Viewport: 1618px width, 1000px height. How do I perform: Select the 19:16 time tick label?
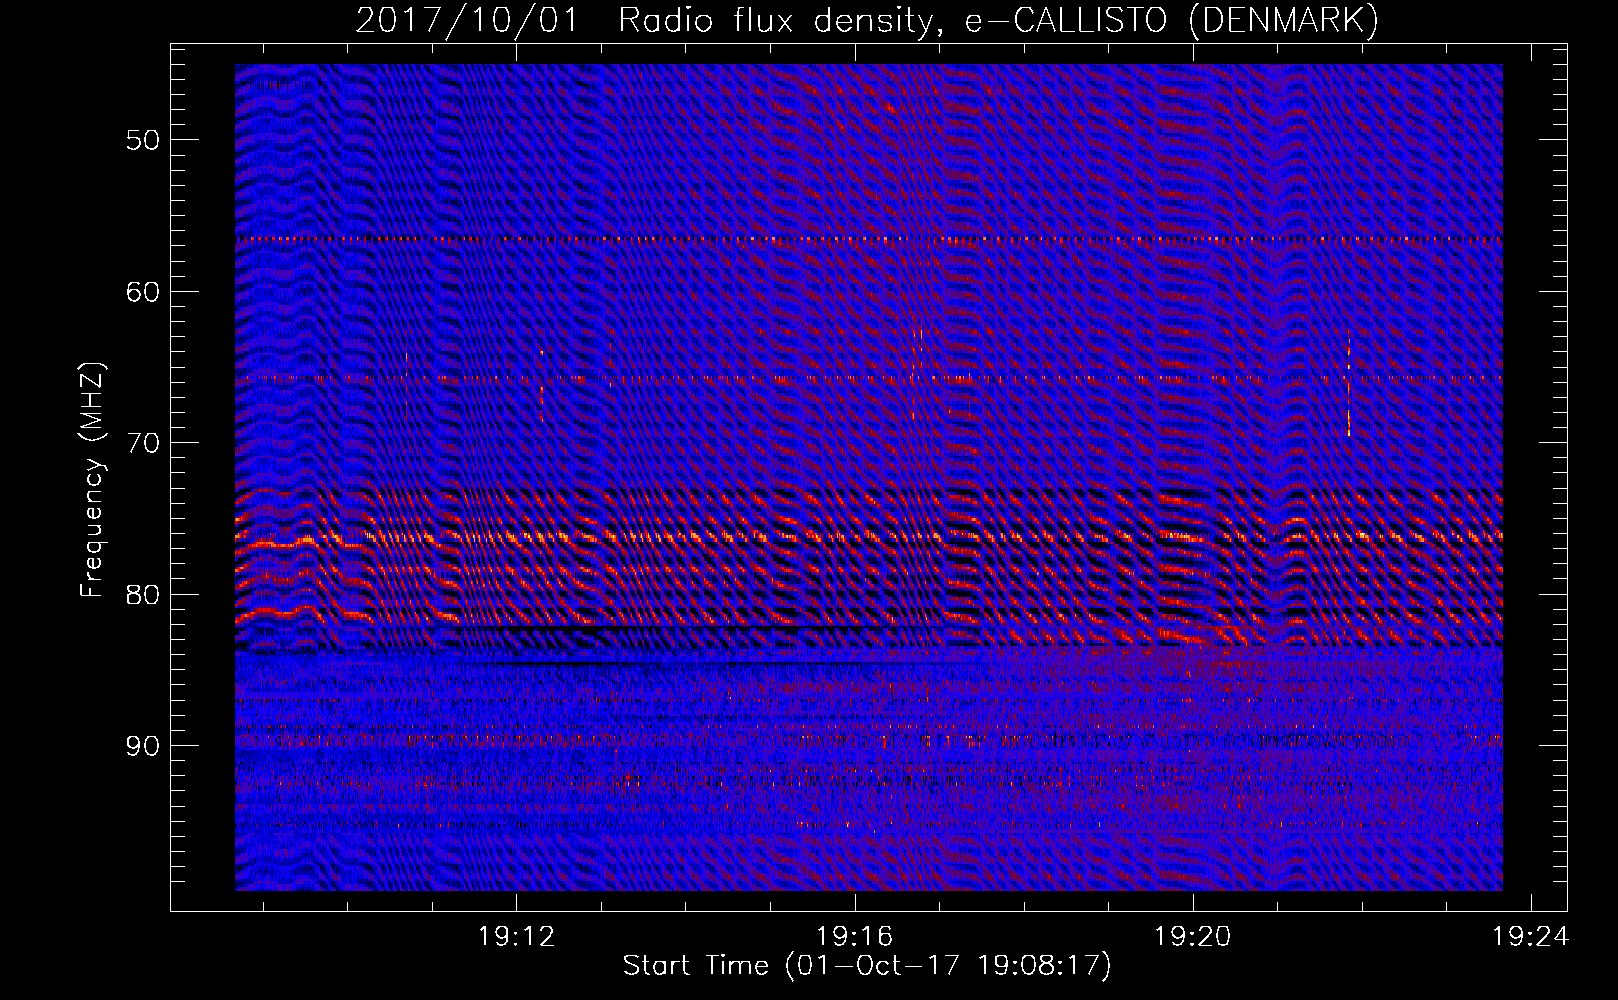point(854,937)
